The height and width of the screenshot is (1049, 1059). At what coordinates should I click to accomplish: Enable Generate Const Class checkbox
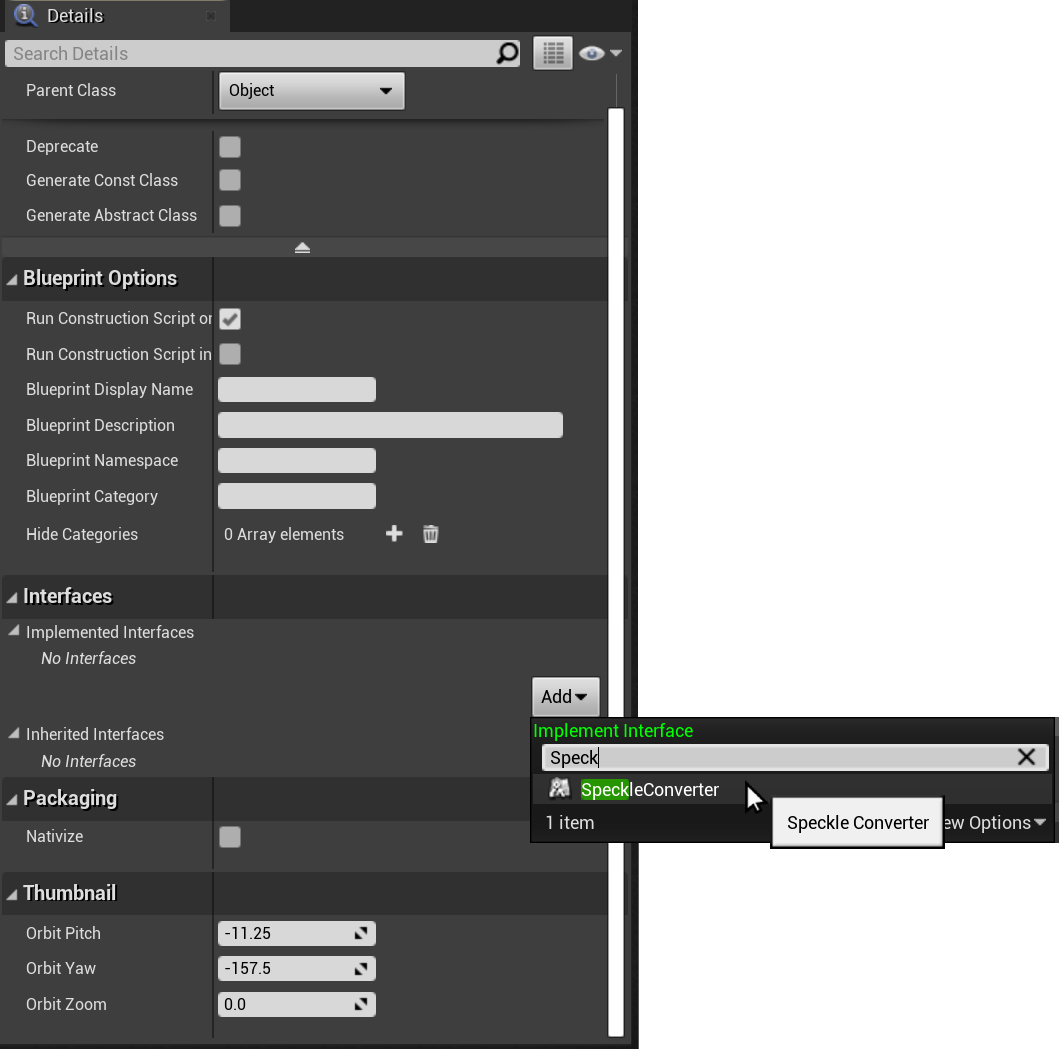[230, 180]
